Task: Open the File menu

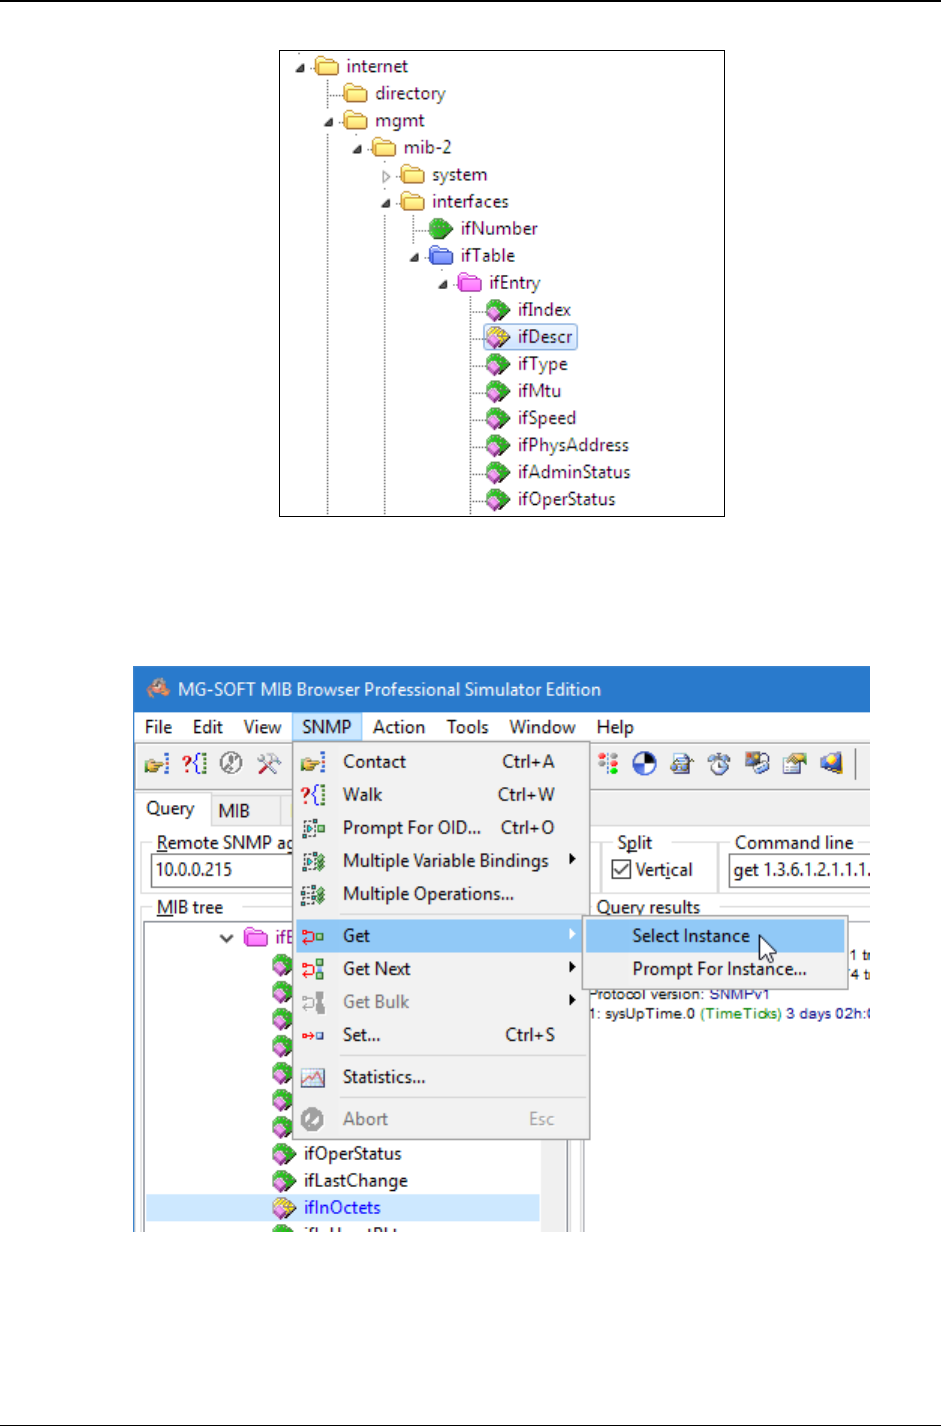Action: click(158, 727)
